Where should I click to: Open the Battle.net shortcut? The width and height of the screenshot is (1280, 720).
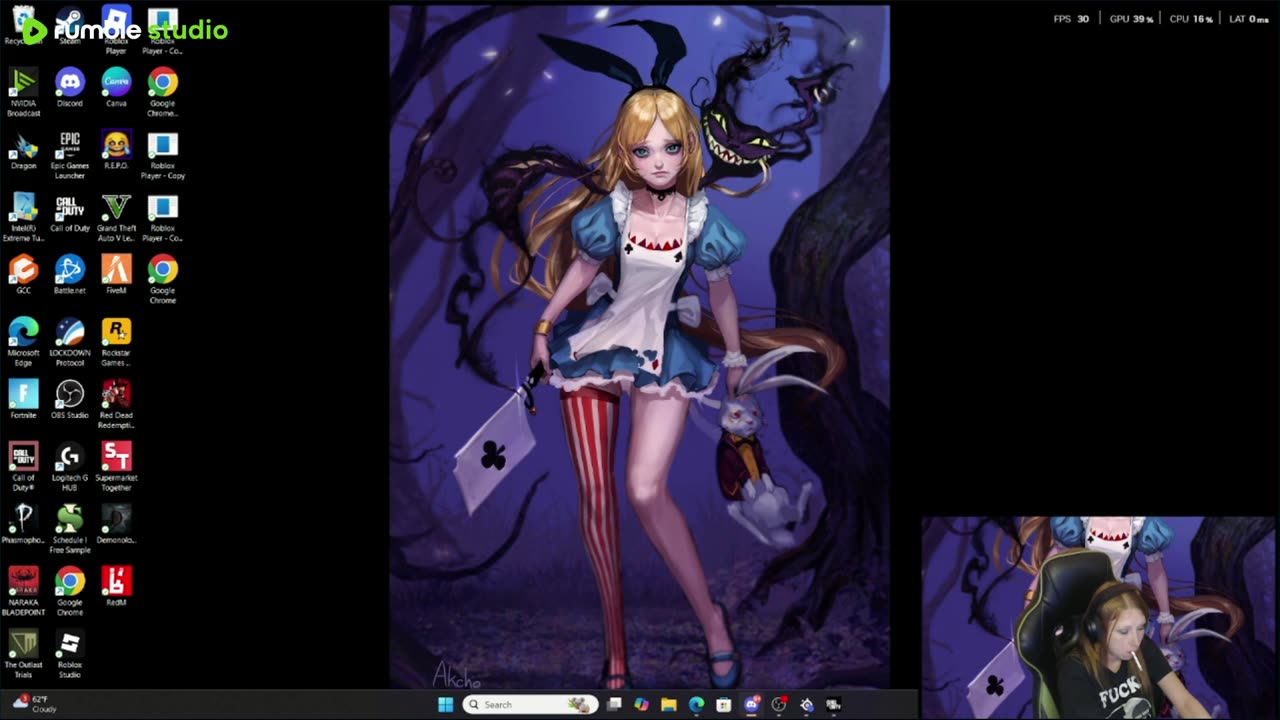70,275
